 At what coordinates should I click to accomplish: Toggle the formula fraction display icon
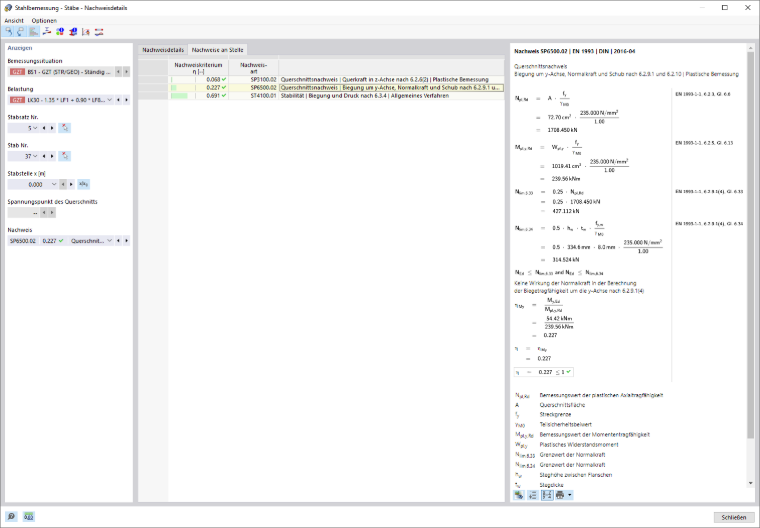[x=547, y=495]
